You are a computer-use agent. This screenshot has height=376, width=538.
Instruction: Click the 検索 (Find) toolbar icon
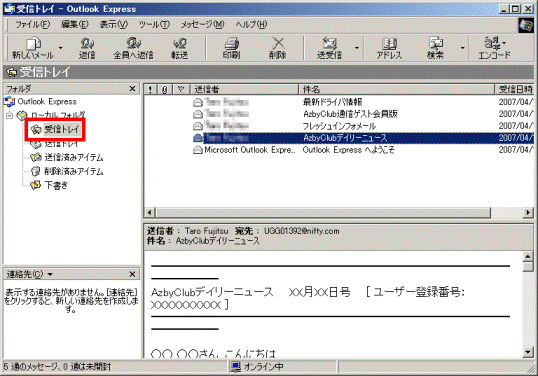point(435,48)
